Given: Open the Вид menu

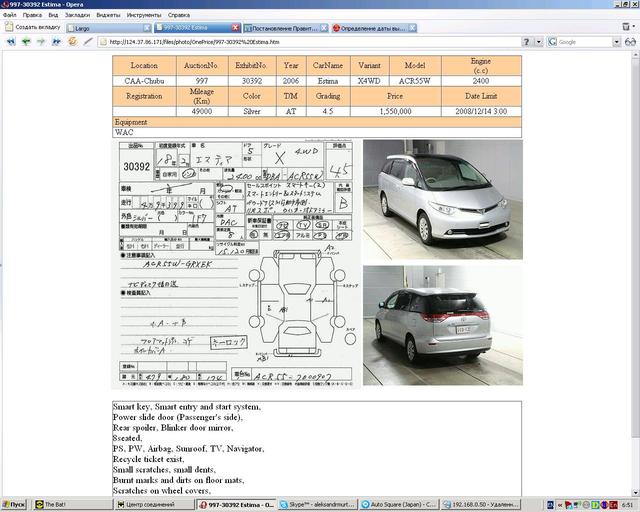Looking at the screenshot, I should click(53, 15).
